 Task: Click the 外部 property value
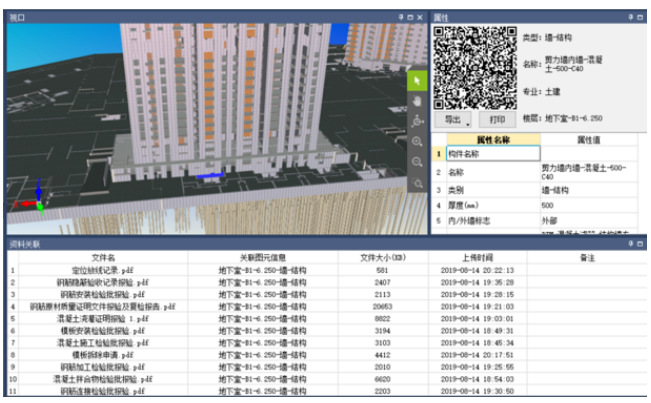point(549,221)
